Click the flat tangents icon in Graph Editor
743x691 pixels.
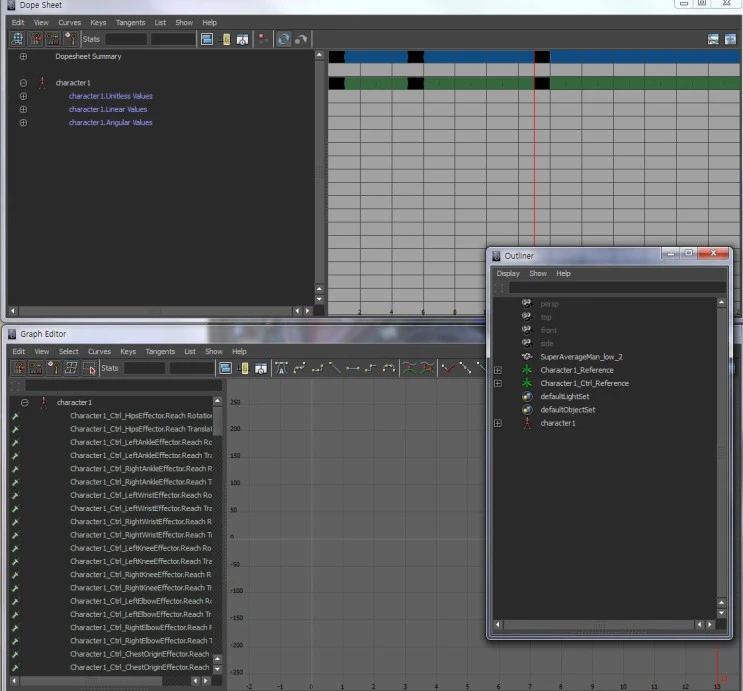click(x=353, y=368)
